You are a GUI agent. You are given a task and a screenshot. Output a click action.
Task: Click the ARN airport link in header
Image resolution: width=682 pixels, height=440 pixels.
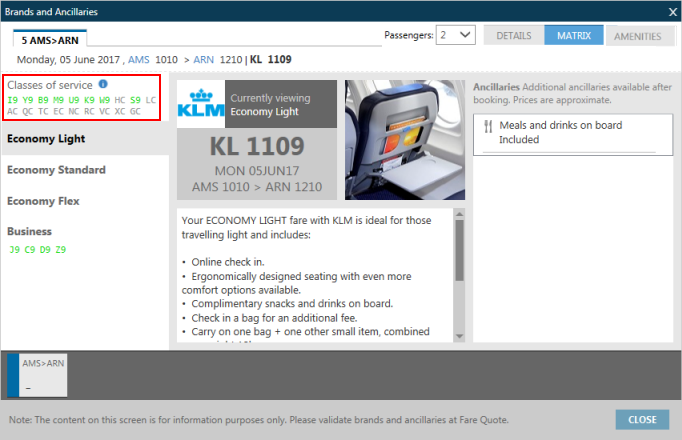point(203,59)
